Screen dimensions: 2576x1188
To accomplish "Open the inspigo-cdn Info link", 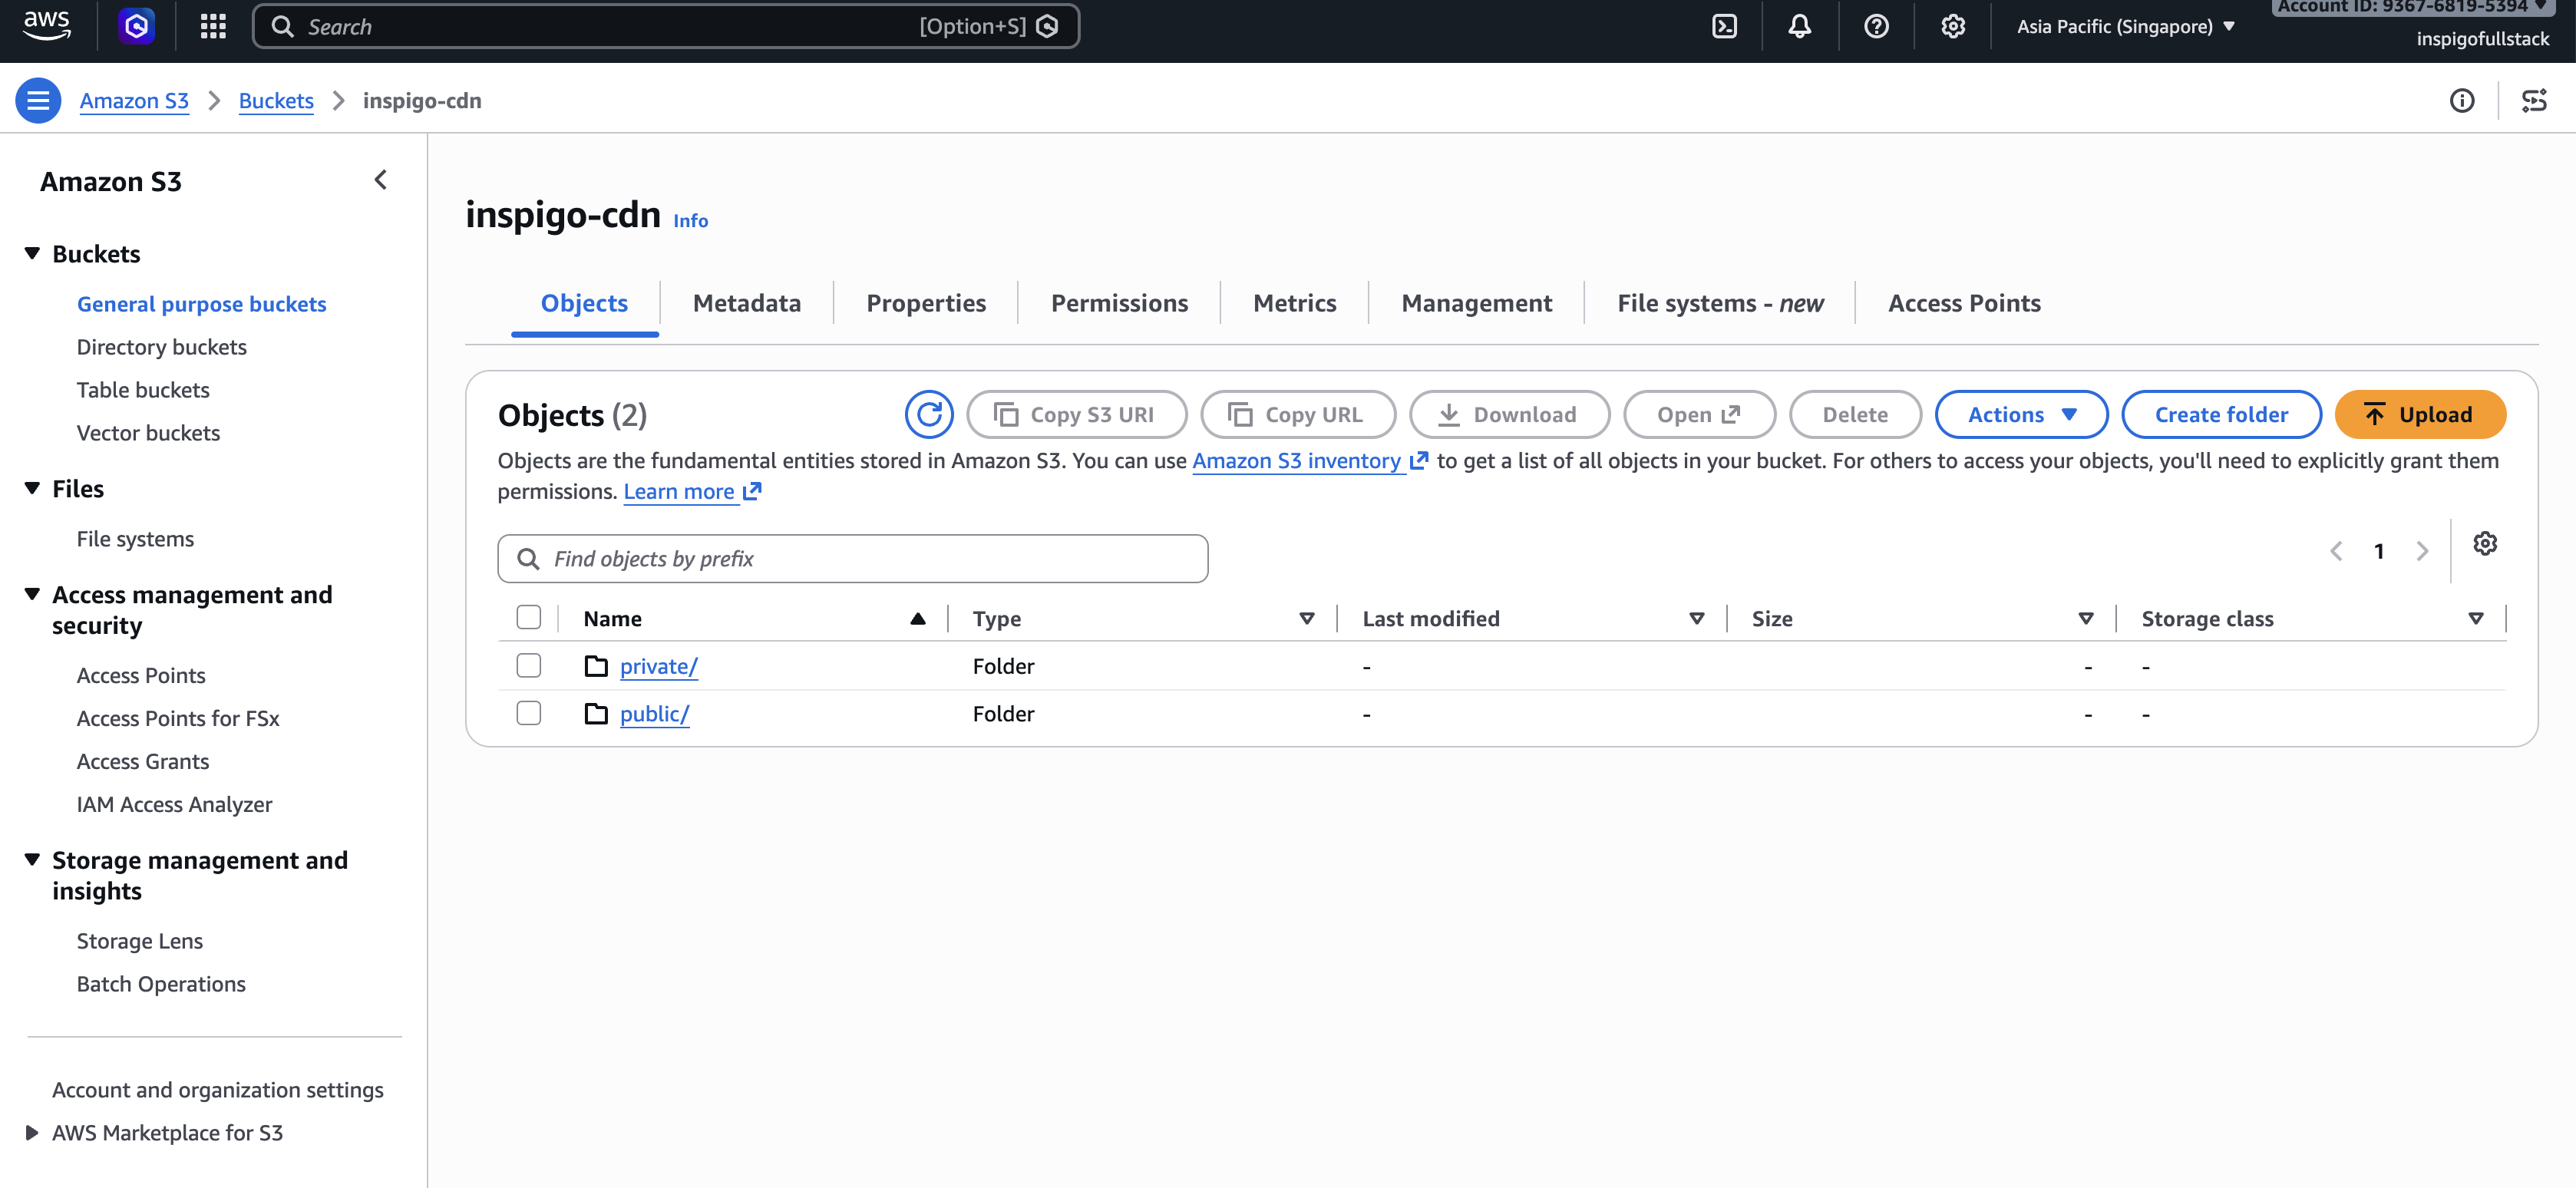I will (690, 220).
